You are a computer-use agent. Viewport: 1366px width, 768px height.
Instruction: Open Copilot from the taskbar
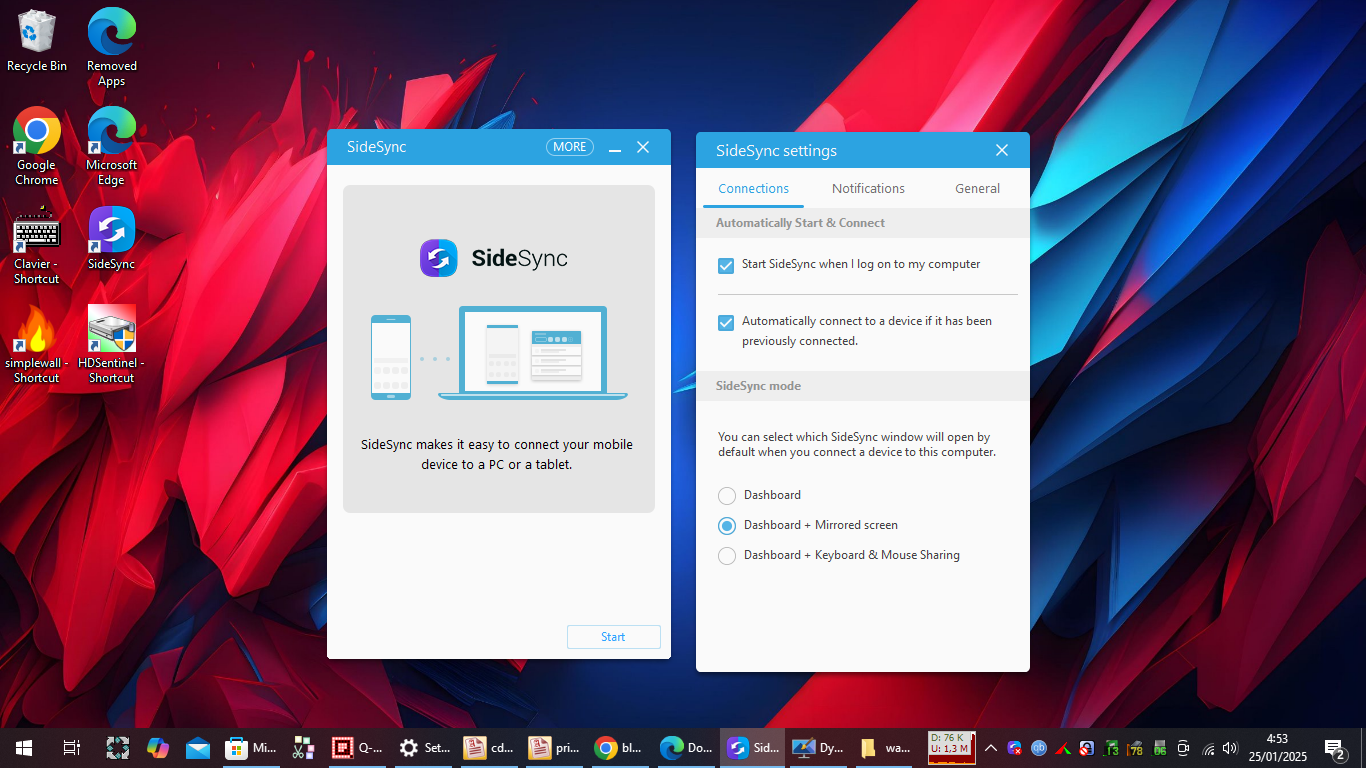(158, 747)
